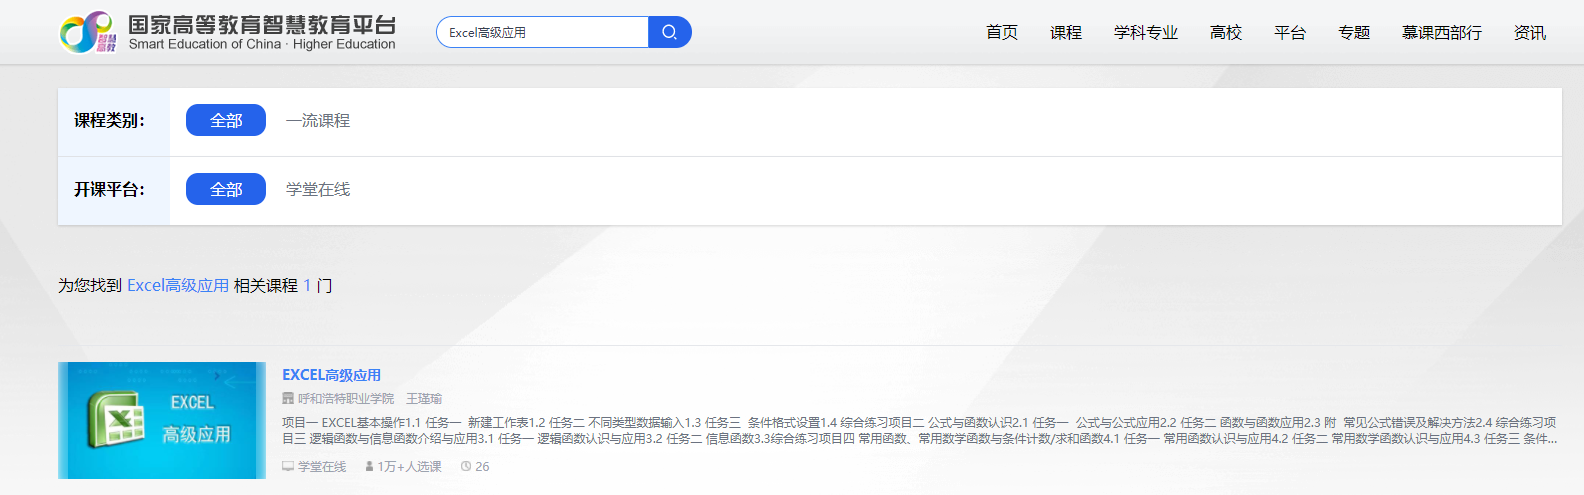This screenshot has height=495, width=1584.
Task: Open the 专题 navigation item
Action: click(x=1353, y=32)
